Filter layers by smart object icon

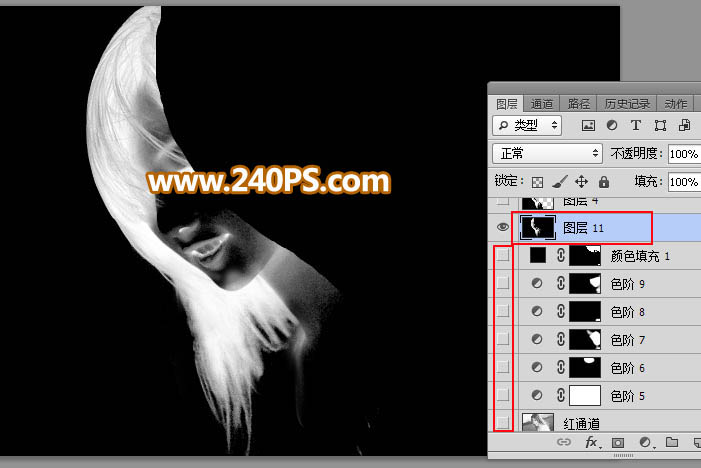tap(684, 125)
